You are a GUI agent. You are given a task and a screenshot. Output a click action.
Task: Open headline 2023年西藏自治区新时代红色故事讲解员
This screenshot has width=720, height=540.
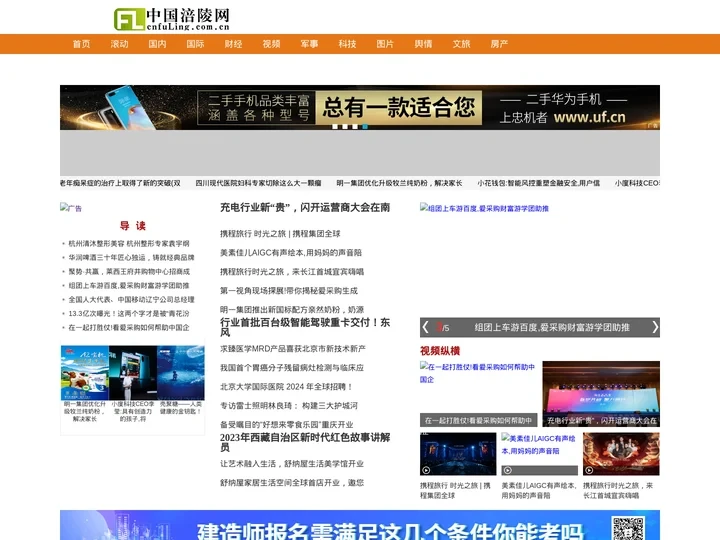point(305,442)
